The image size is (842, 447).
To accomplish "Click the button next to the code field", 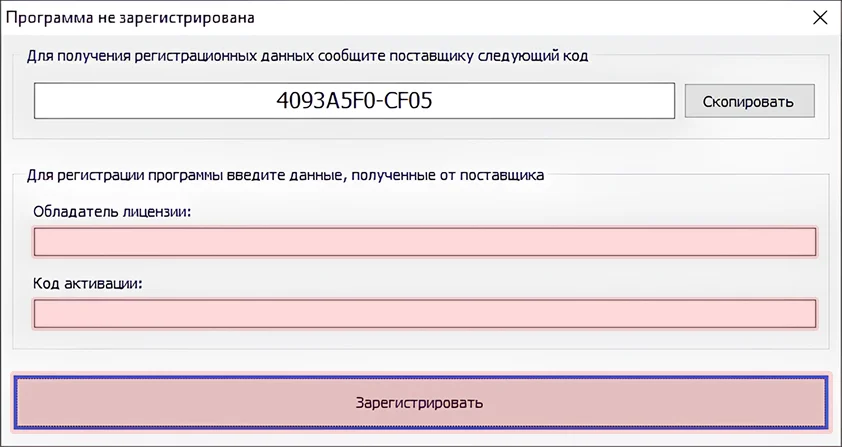I will coord(749,101).
